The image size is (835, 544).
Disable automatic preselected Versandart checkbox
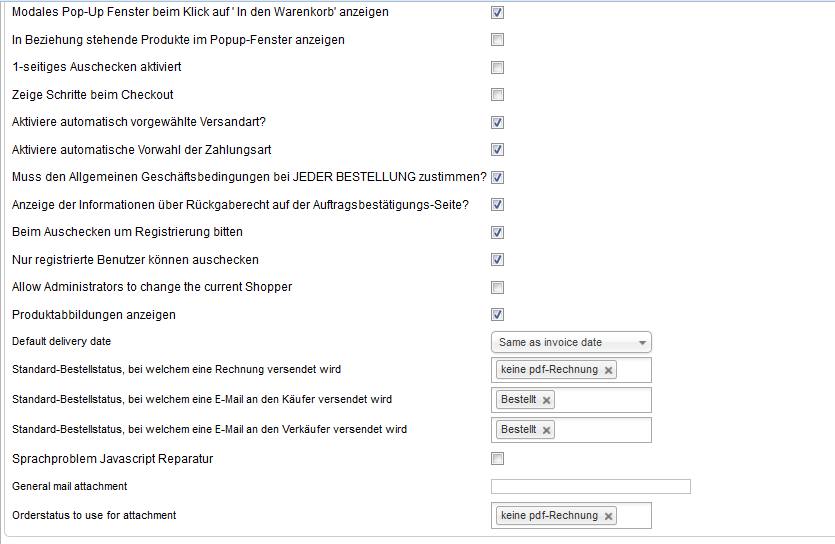pos(497,123)
